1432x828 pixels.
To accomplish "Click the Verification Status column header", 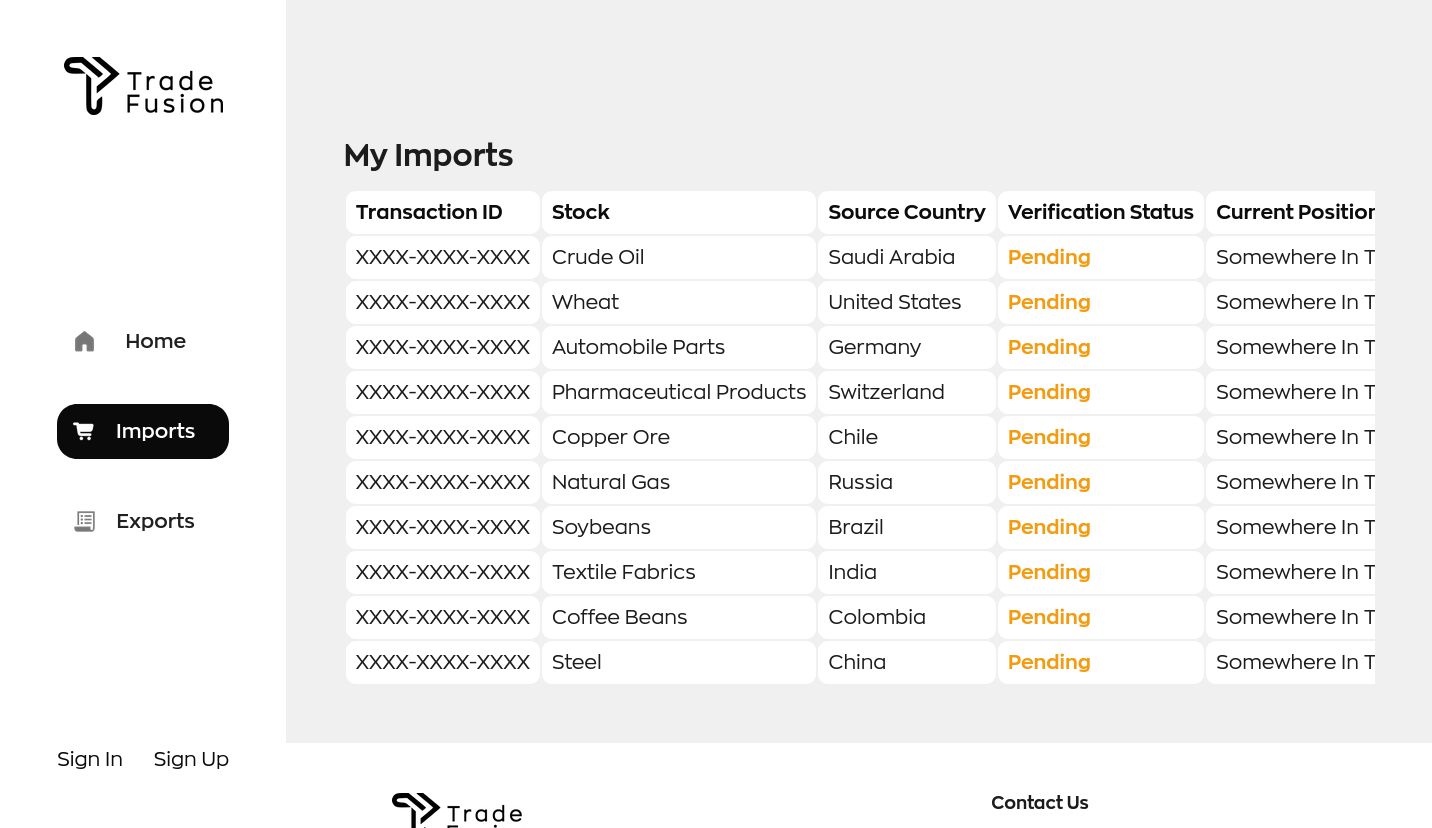I will click(x=1100, y=212).
